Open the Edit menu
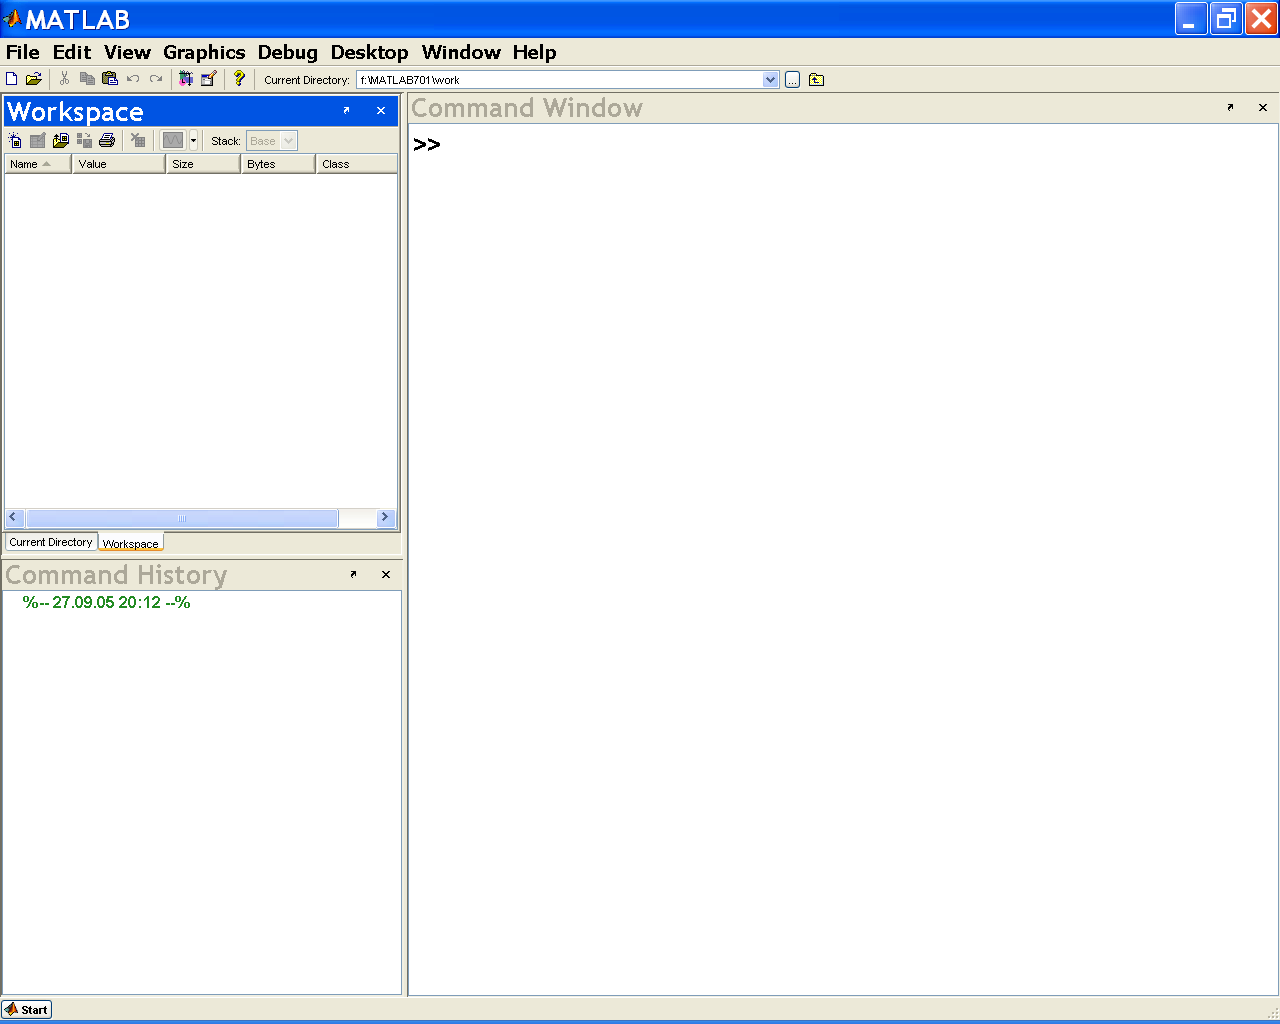The width and height of the screenshot is (1280, 1024). tap(72, 53)
